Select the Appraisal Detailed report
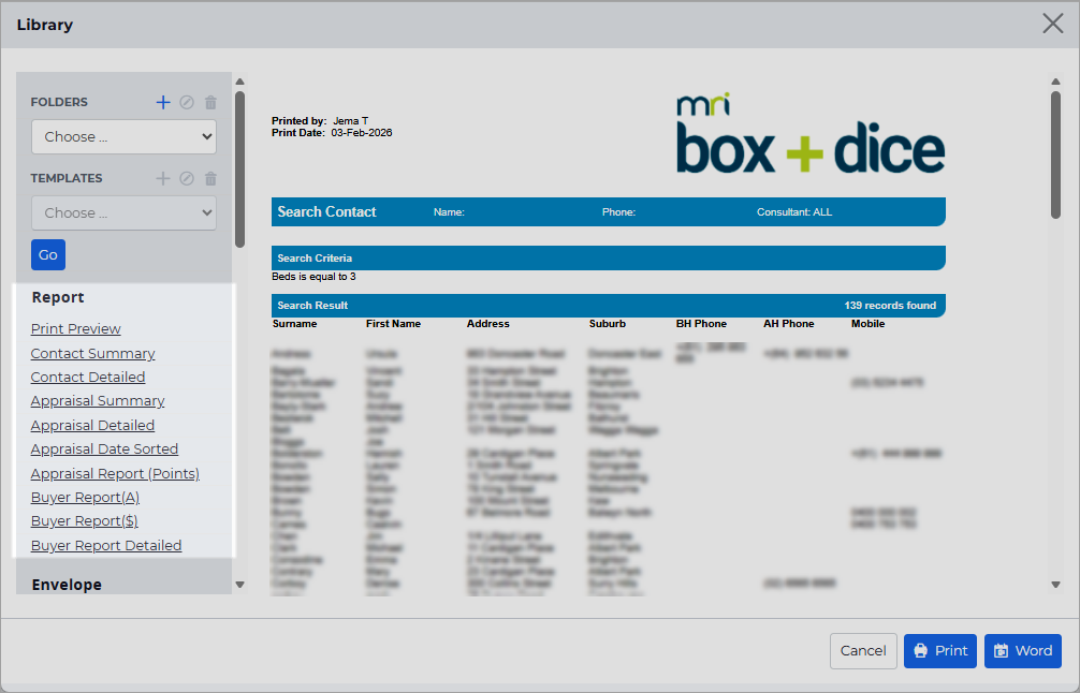 click(93, 425)
